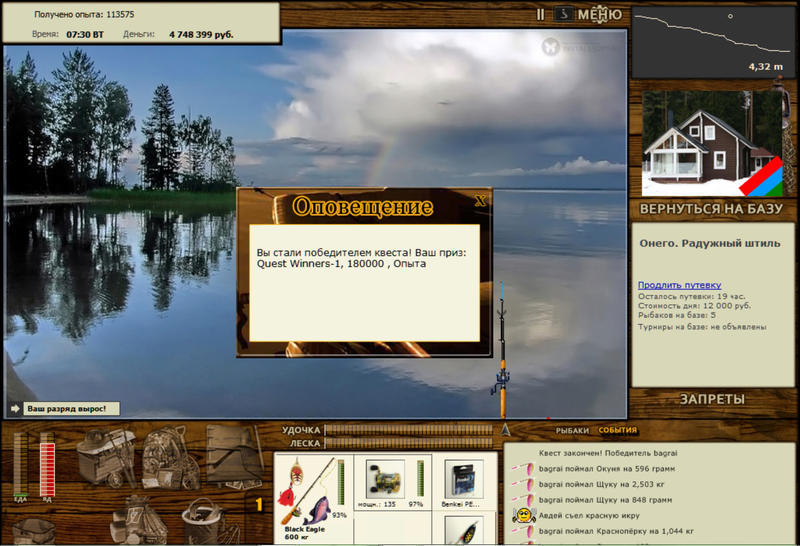Open the ЗАПРЕТЫ restrictions button
Viewport: 800px width, 546px height.
pos(712,399)
